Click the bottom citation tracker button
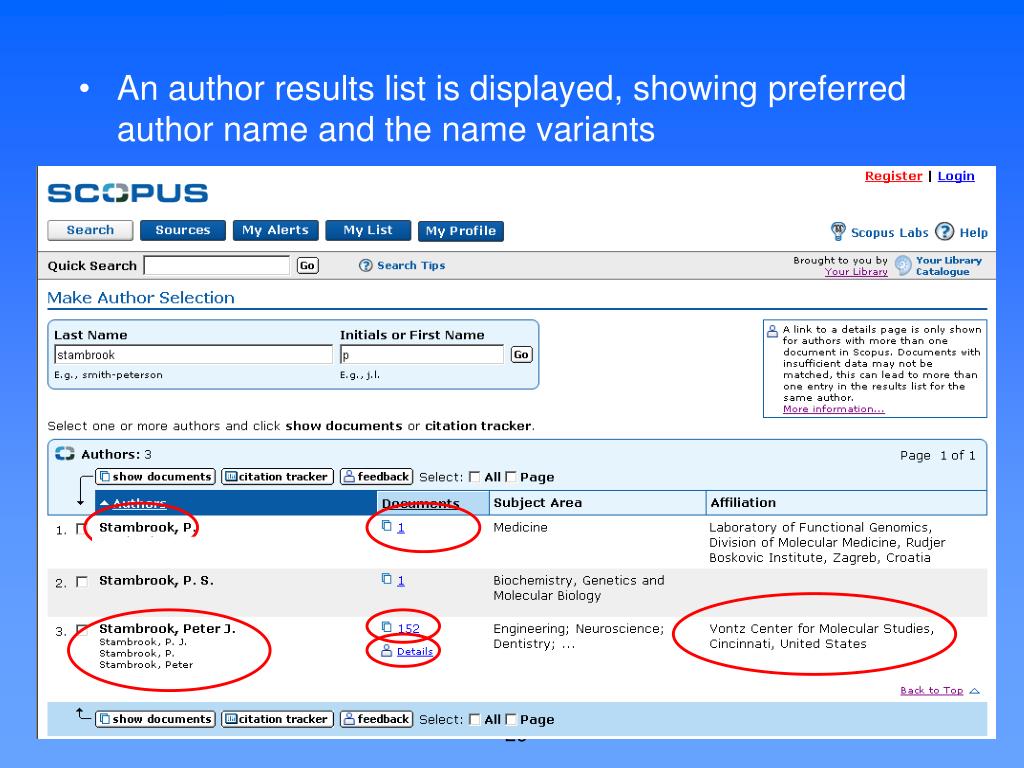The height and width of the screenshot is (768, 1024). coord(278,719)
